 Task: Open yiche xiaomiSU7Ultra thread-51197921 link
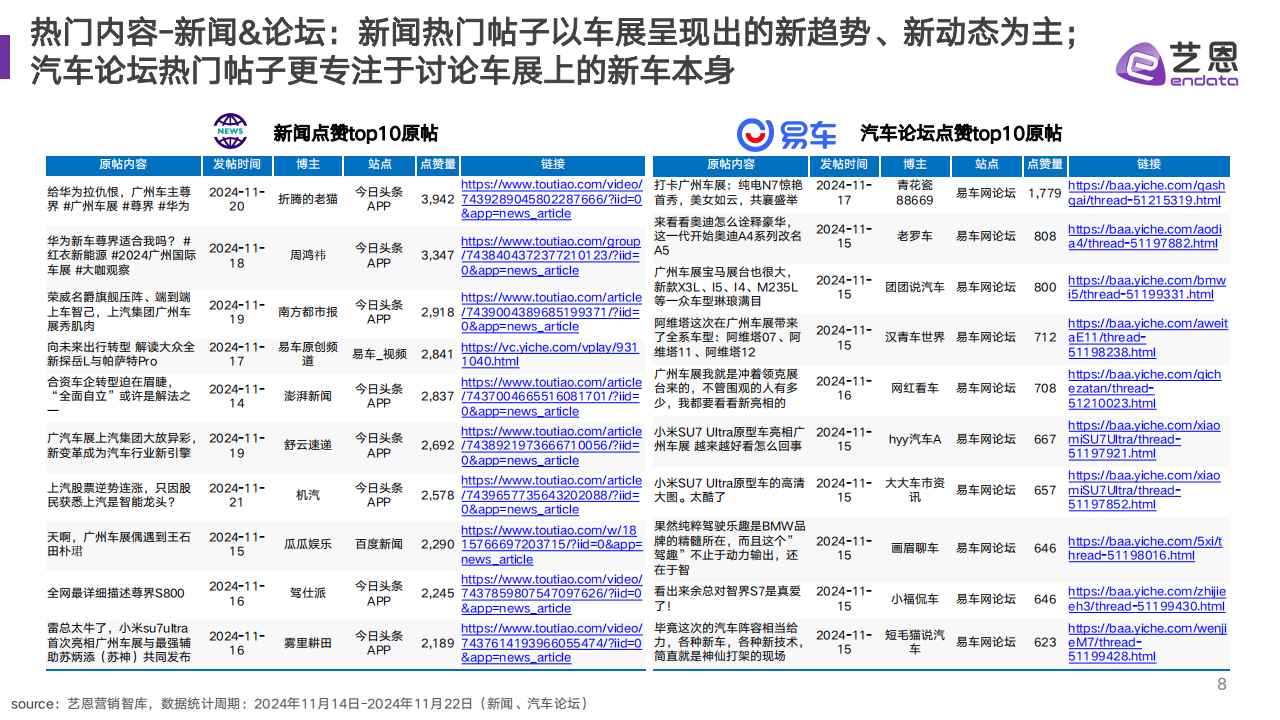[1145, 439]
